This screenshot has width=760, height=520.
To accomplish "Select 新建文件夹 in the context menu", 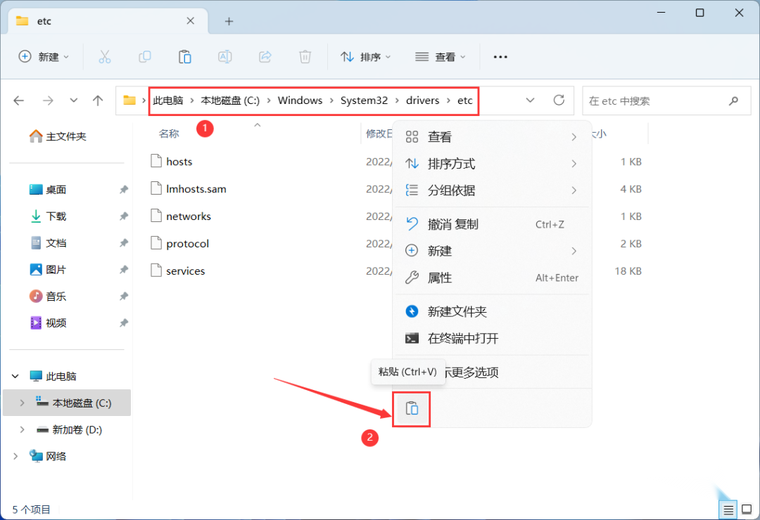I will [457, 312].
